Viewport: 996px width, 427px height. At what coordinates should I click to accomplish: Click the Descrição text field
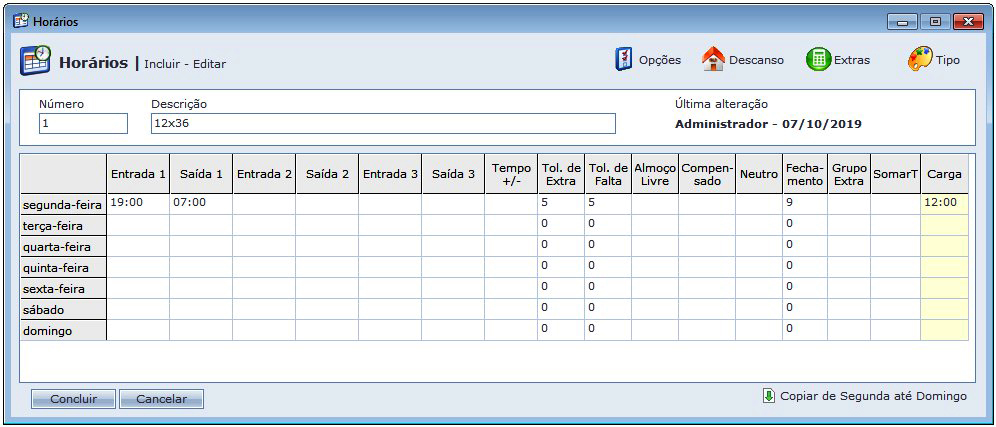tap(383, 123)
